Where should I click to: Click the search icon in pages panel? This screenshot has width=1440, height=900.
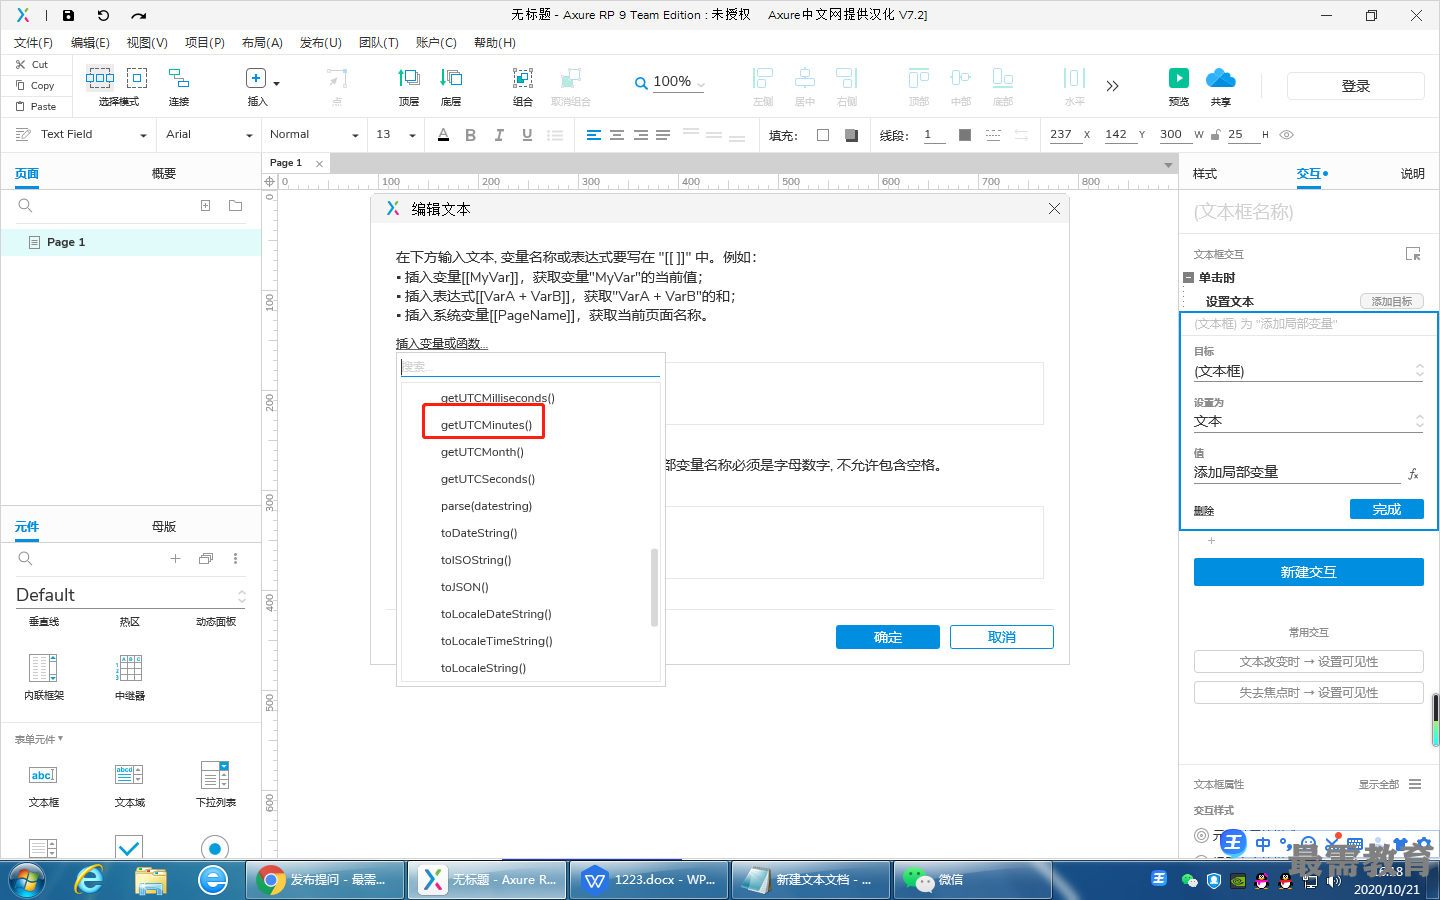(x=26, y=206)
